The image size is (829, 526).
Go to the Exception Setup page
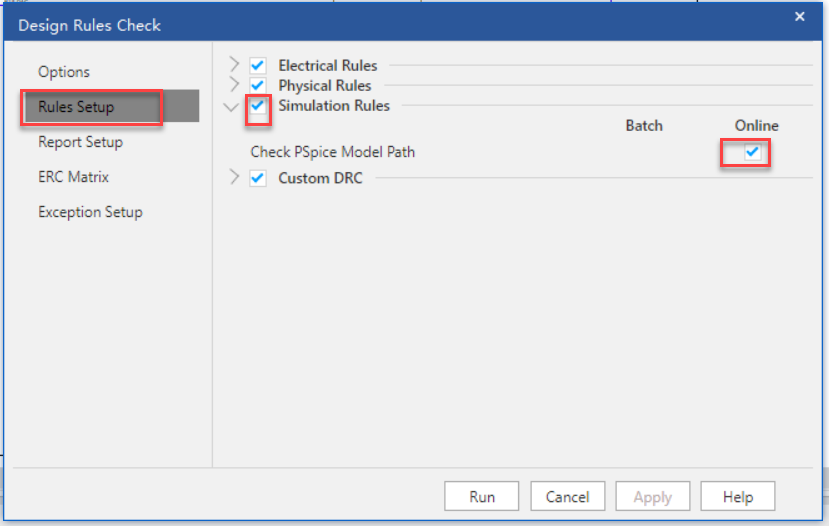[90, 212]
